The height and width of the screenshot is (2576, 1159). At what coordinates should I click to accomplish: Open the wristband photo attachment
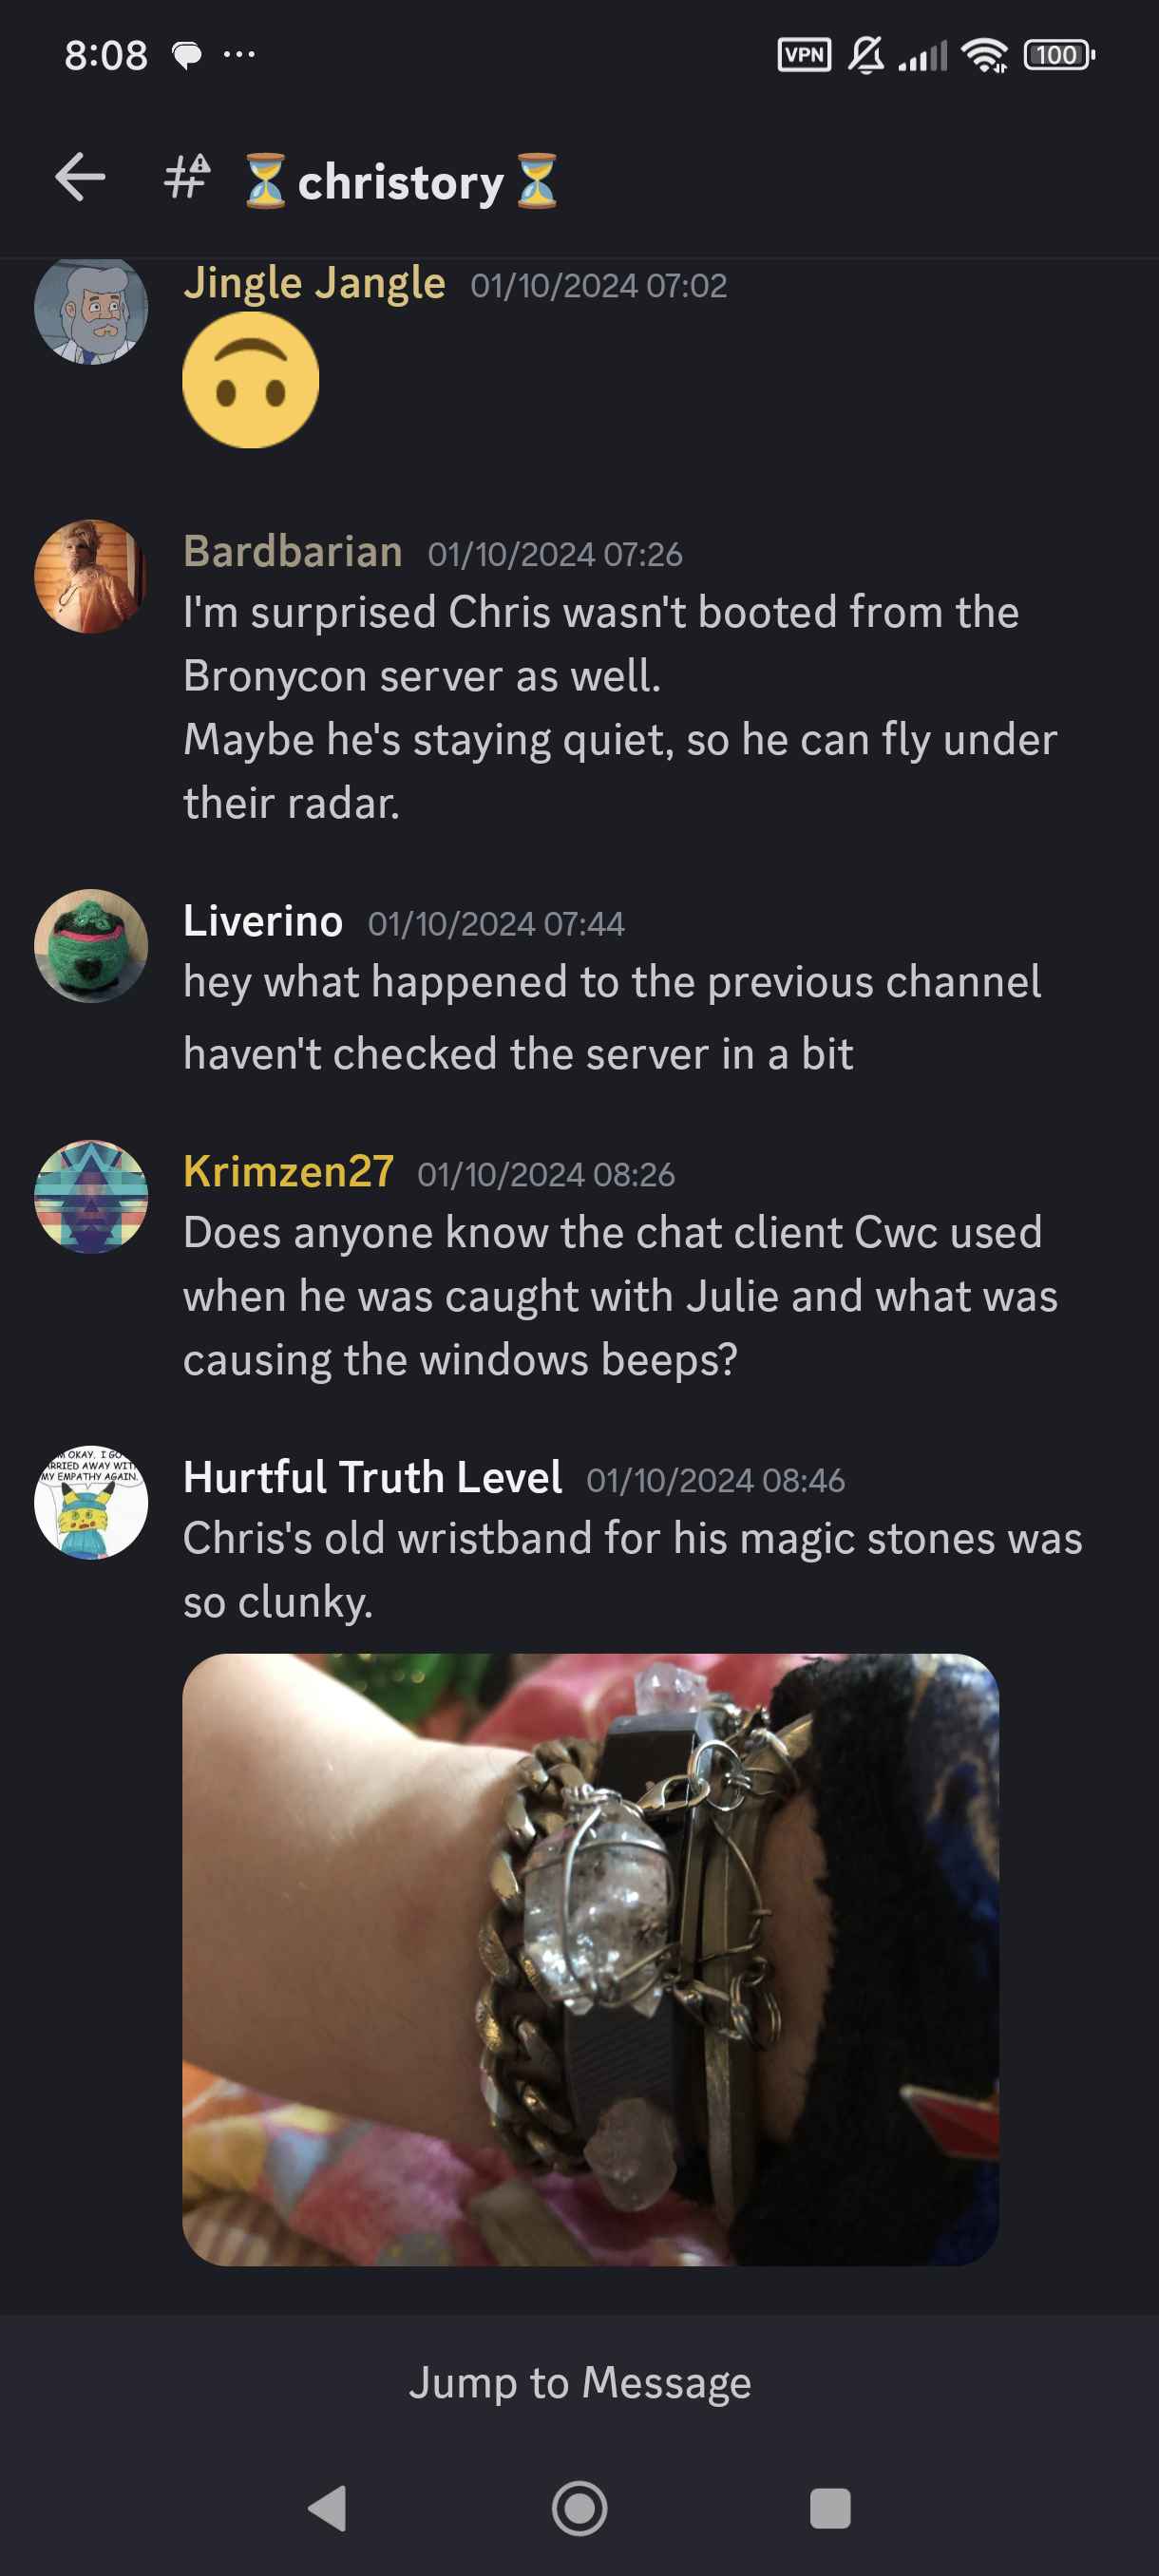point(590,1960)
